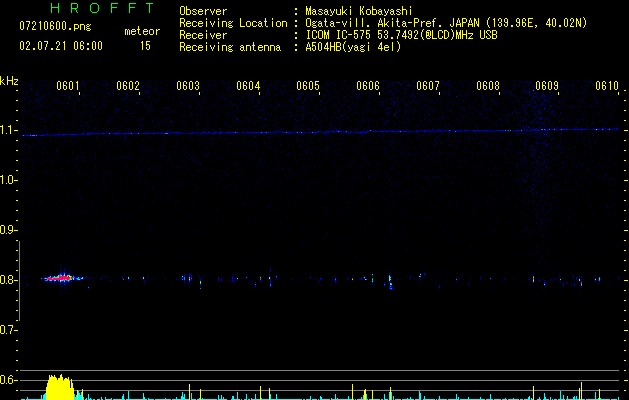The width and height of the screenshot is (629, 400).
Task: Click the observer name Masayuki Kobayashi
Action: 359,11
